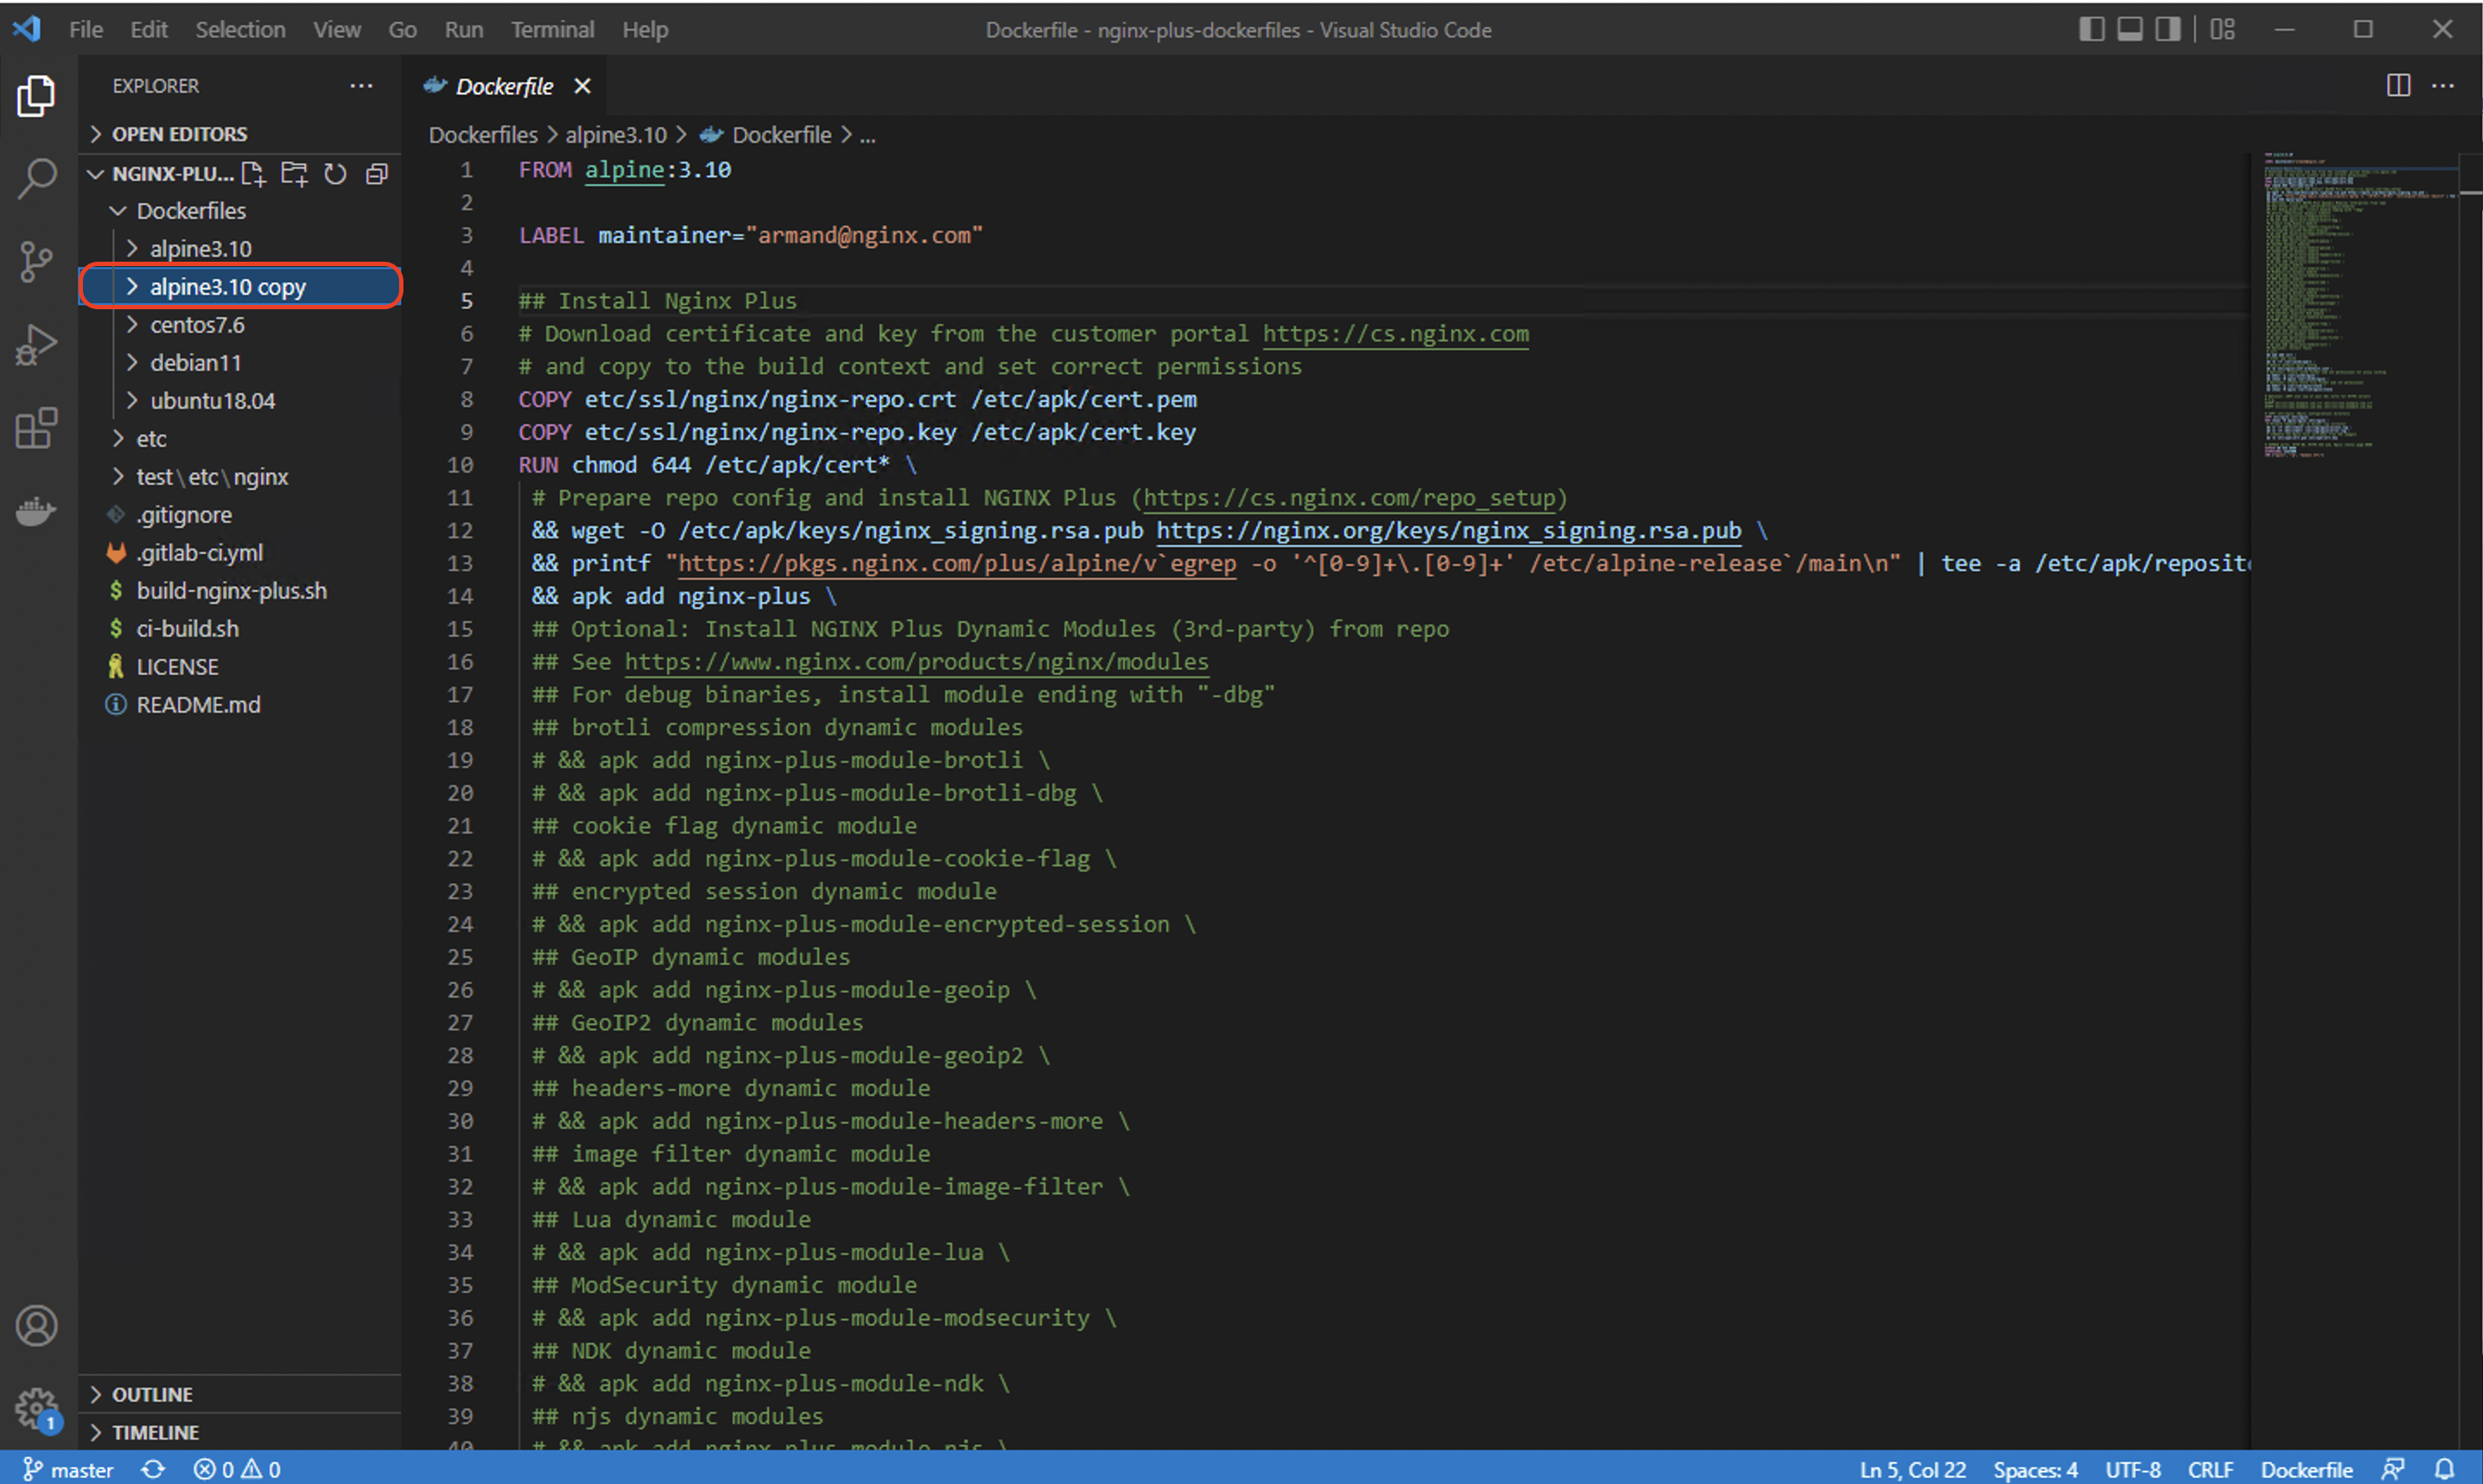2483x1484 pixels.
Task: Expand the Timeline section
Action: point(240,1432)
